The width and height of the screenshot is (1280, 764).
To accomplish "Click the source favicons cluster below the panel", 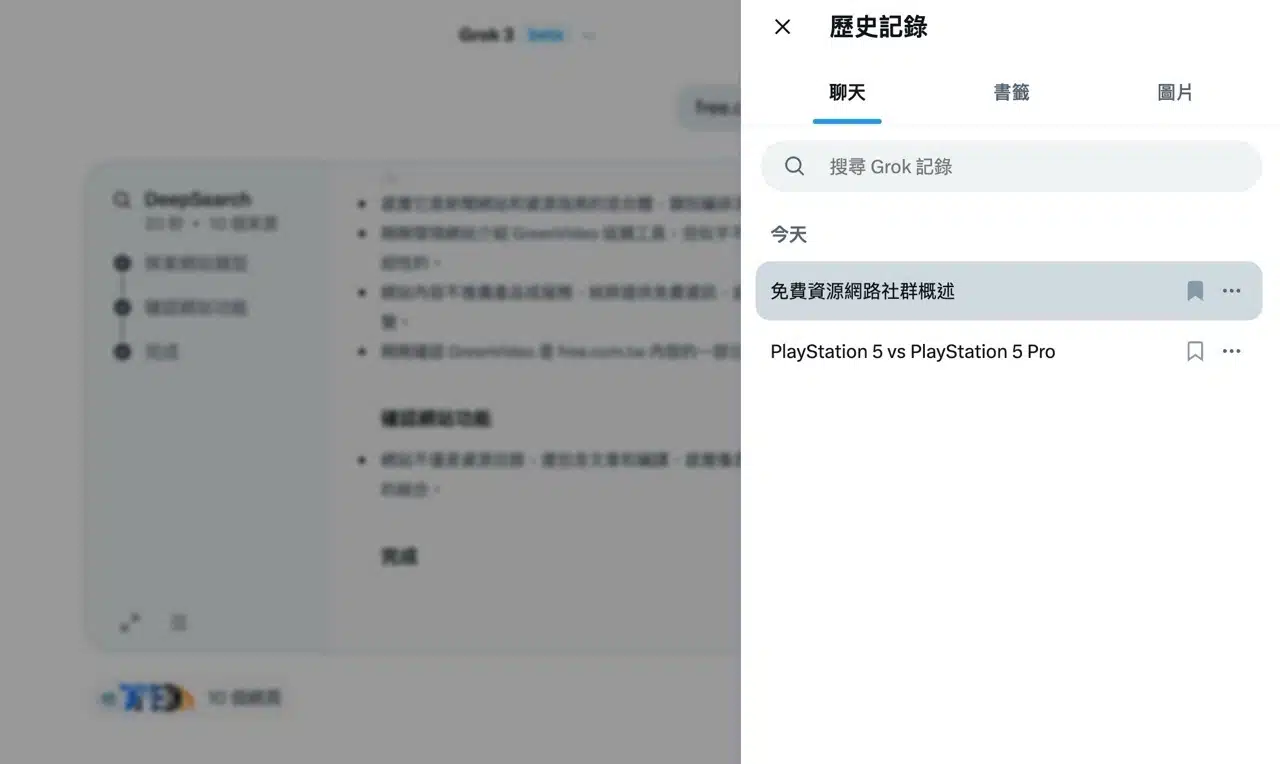I will (147, 698).
